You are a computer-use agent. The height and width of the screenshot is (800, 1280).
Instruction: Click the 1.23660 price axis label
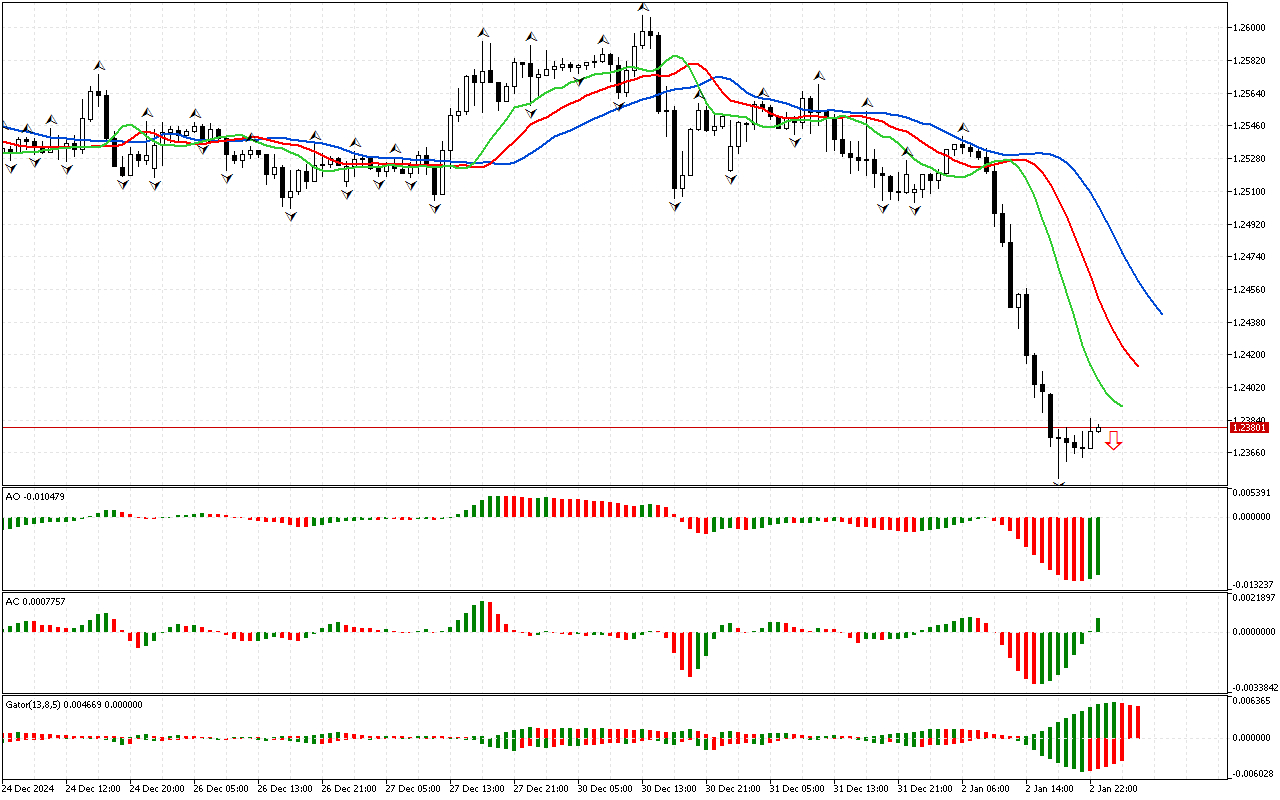coord(1250,453)
